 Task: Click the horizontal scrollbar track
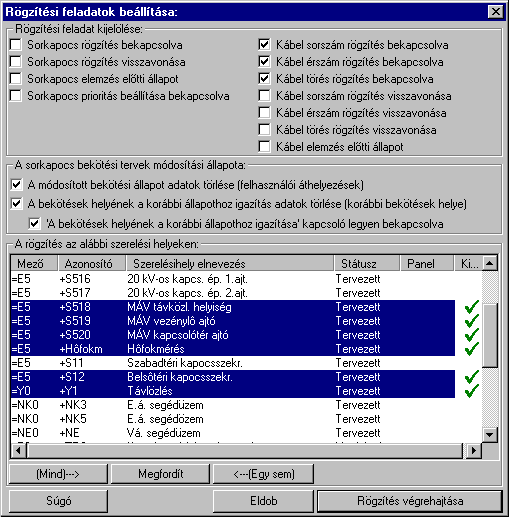[x=246, y=451]
